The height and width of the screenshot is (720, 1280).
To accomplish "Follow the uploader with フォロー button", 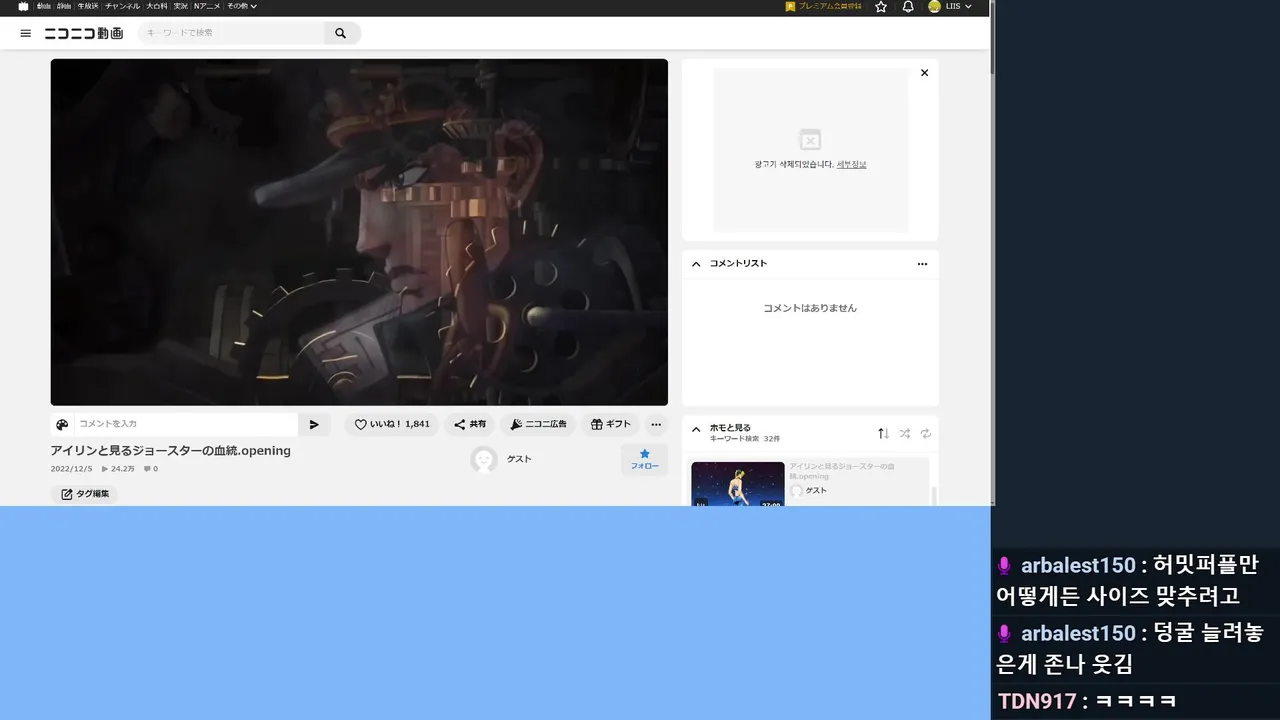I will click(644, 459).
